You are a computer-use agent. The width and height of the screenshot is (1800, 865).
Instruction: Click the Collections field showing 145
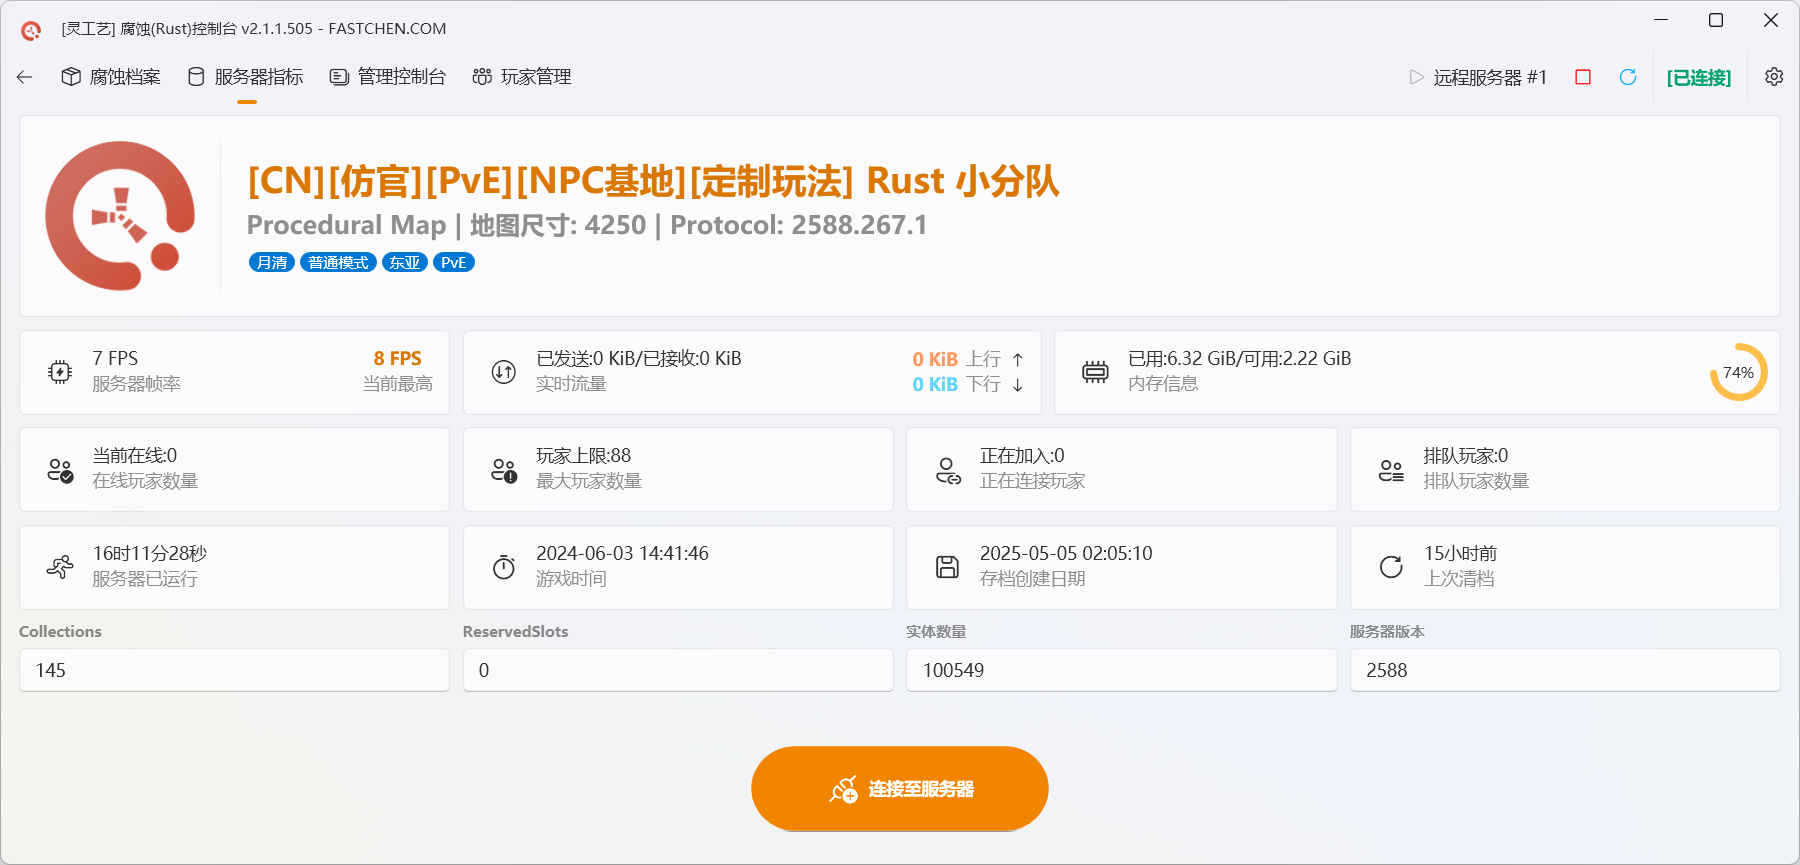pos(234,670)
